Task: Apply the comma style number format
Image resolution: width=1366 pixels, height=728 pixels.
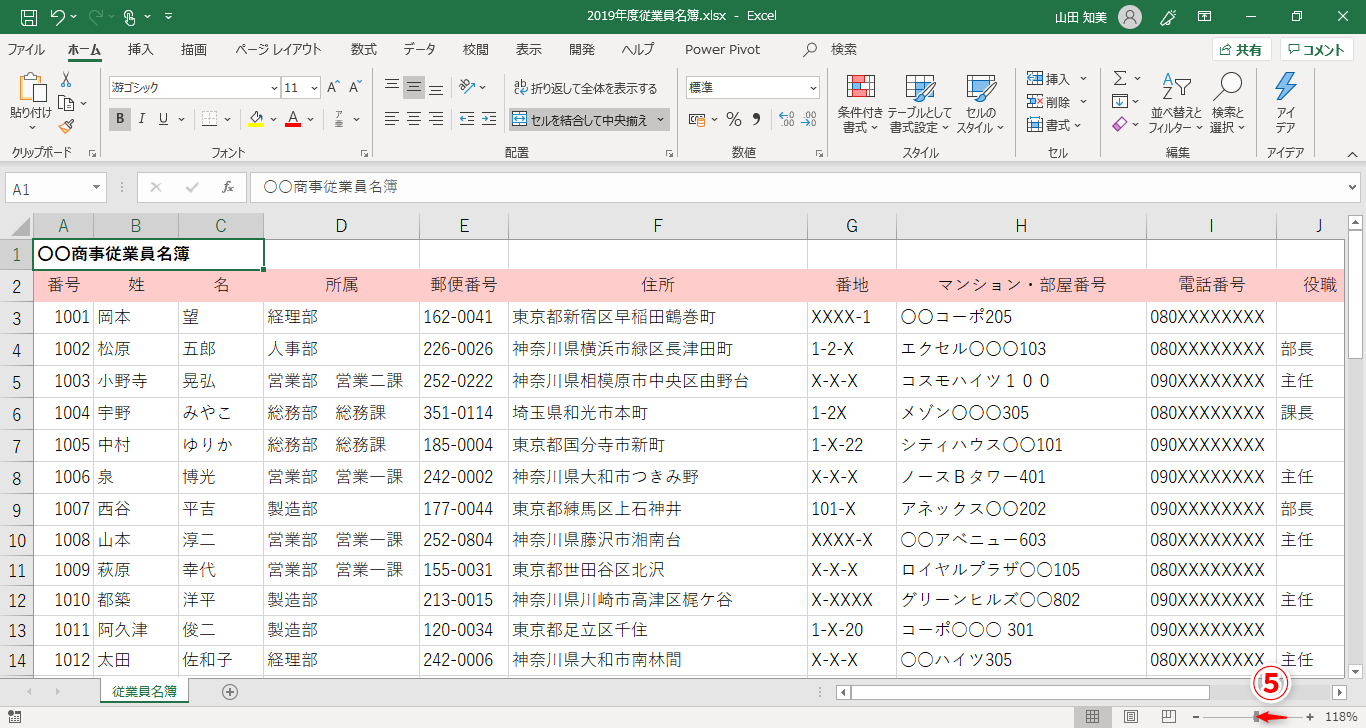Action: coord(757,120)
